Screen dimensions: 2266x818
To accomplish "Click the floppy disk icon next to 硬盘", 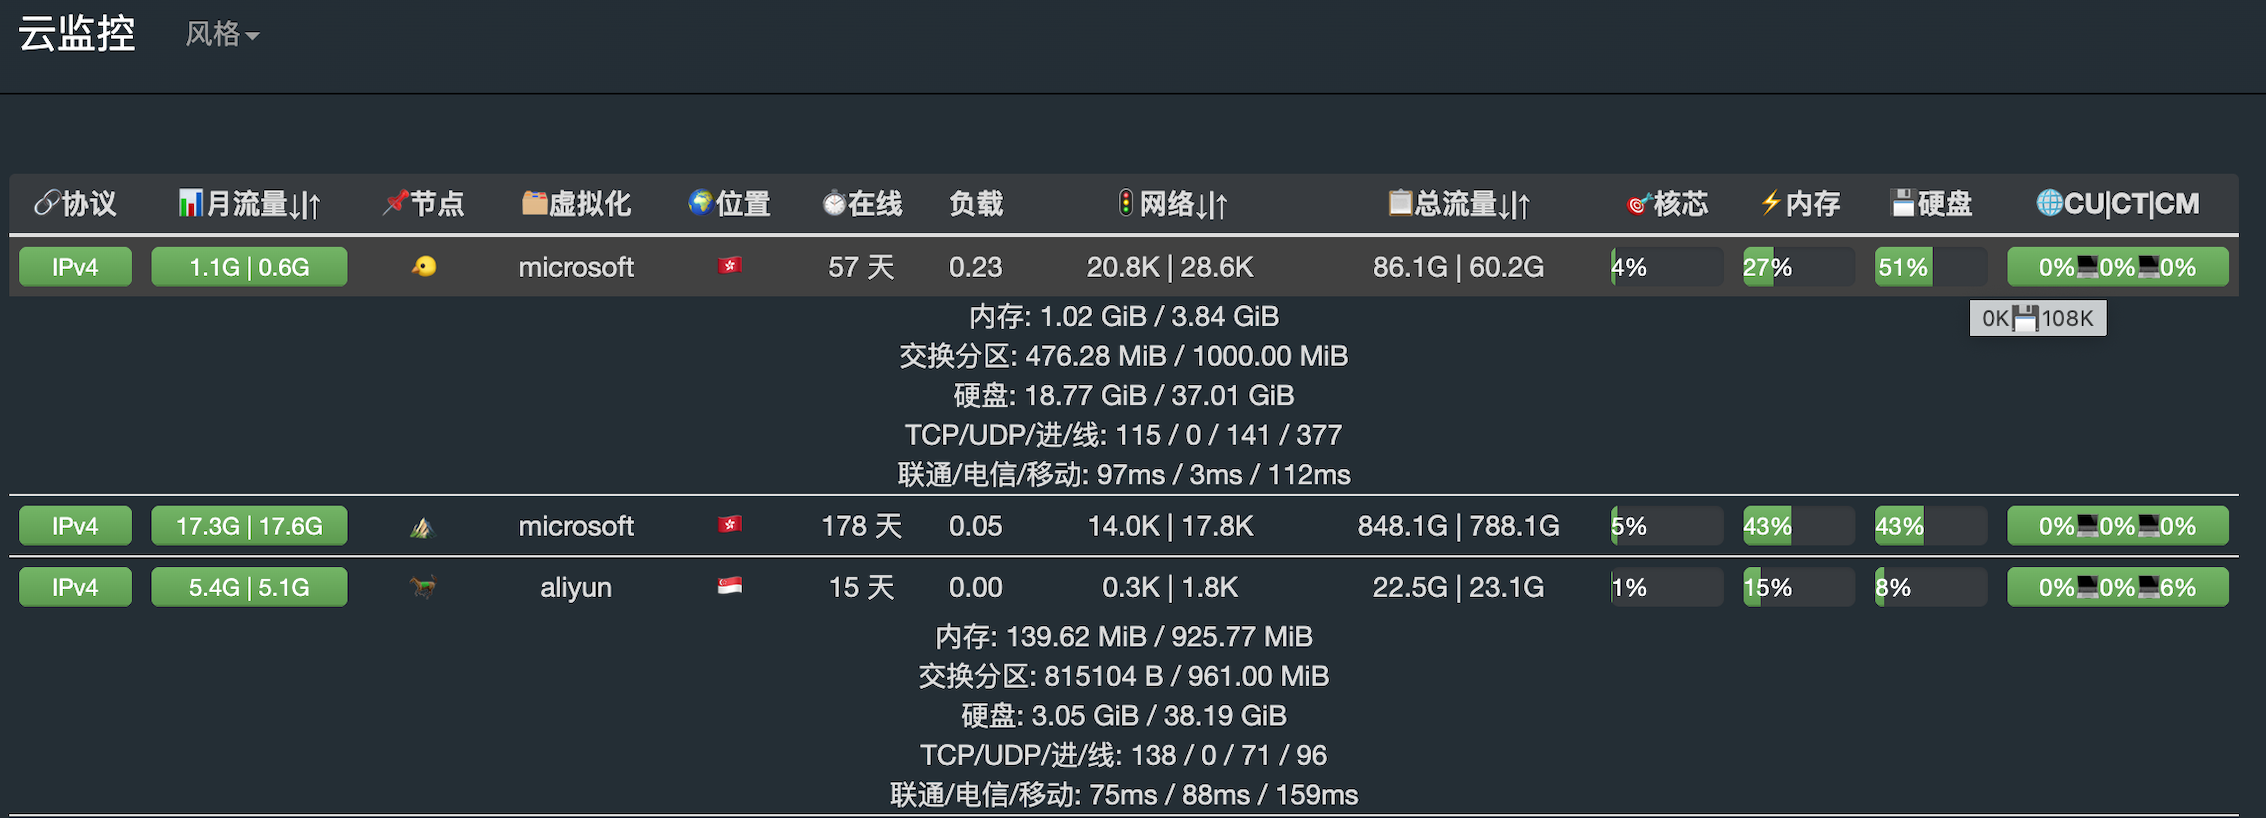I will [1904, 203].
